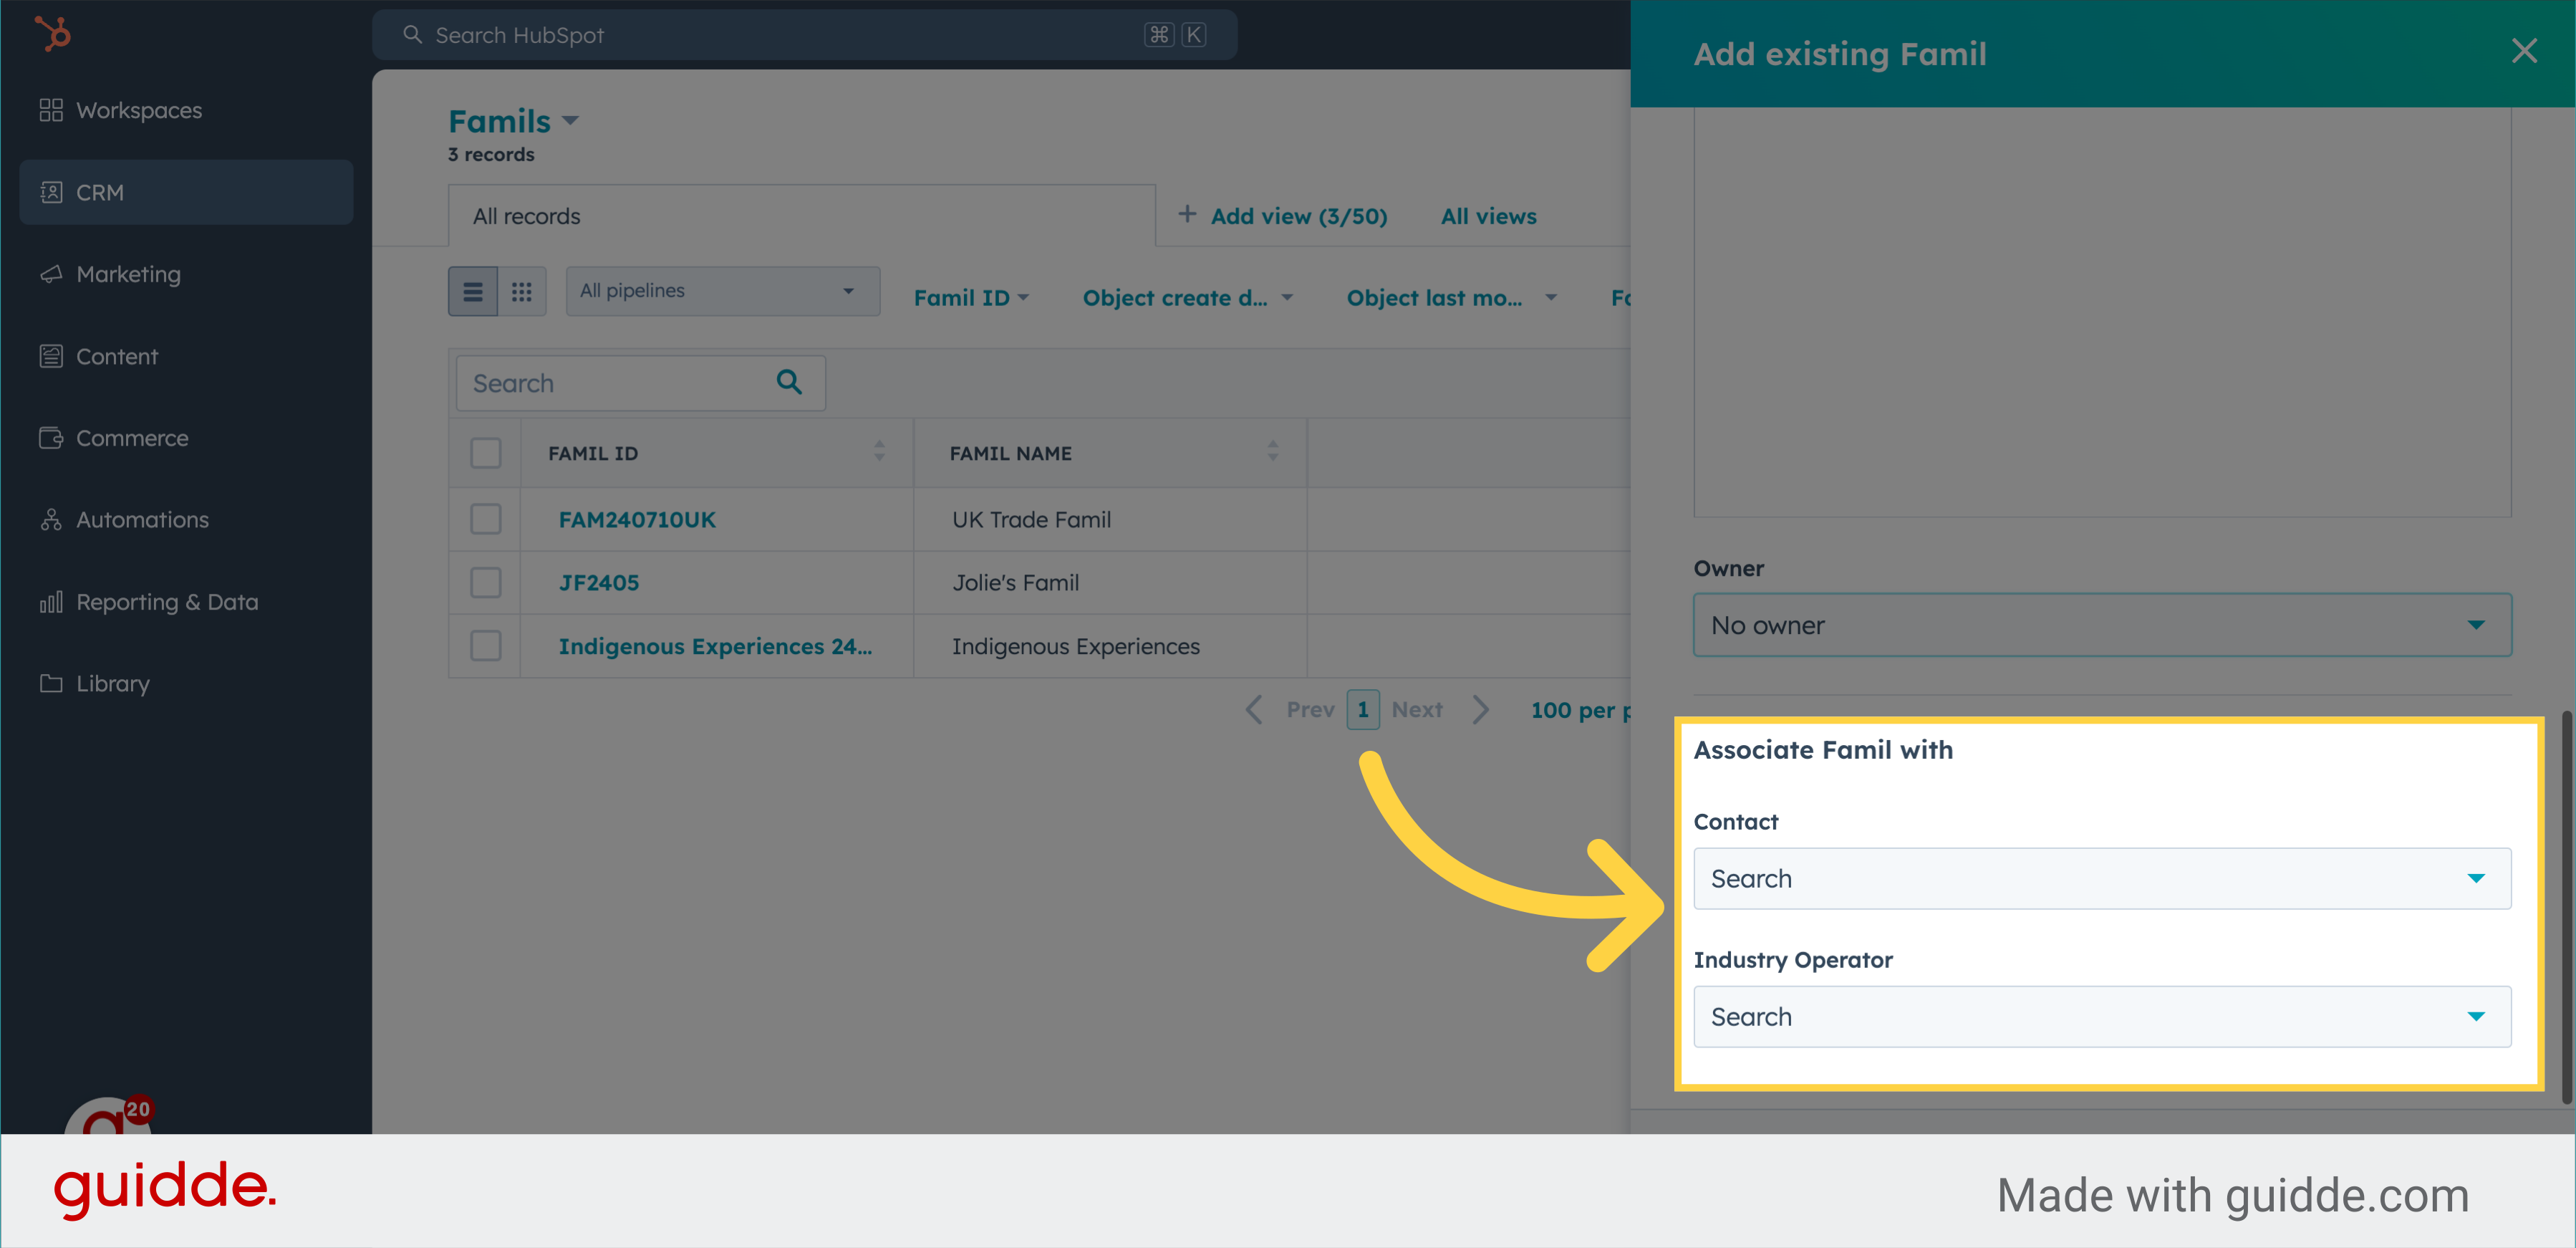
Task: Select all records with the header checkbox
Action: [x=485, y=452]
